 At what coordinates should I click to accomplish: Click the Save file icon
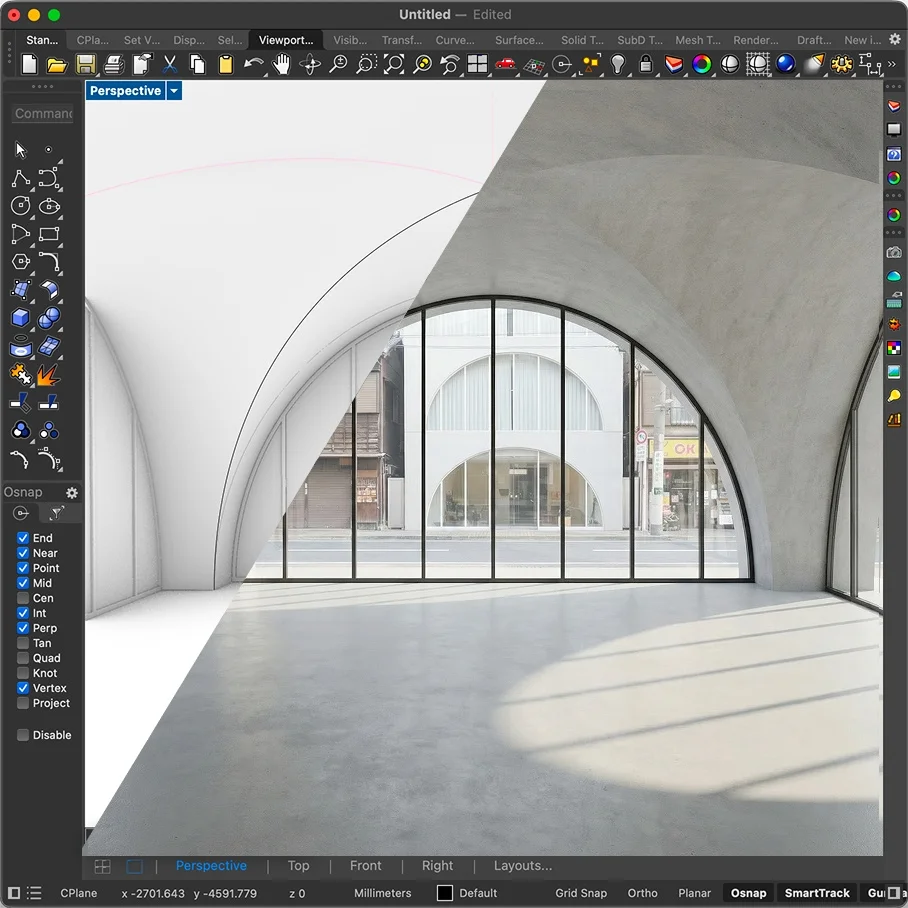coord(86,64)
